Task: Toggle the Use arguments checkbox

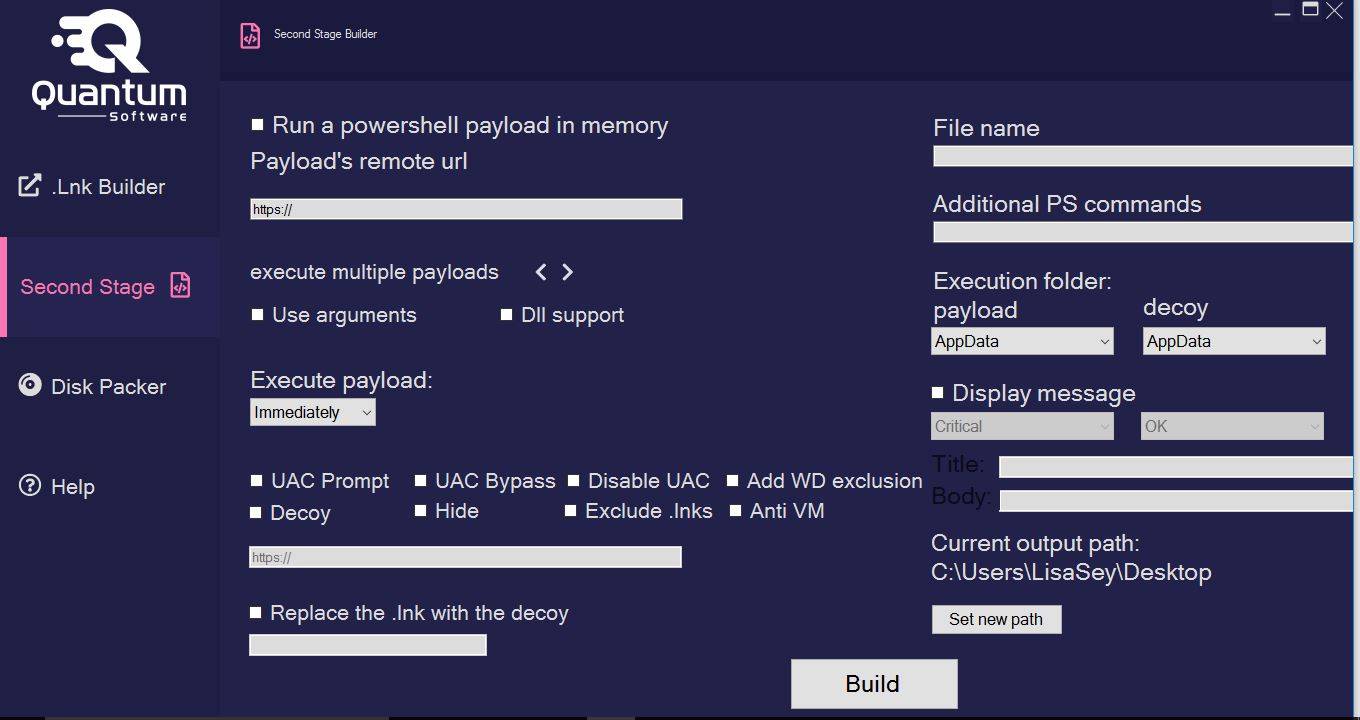Action: (x=258, y=315)
